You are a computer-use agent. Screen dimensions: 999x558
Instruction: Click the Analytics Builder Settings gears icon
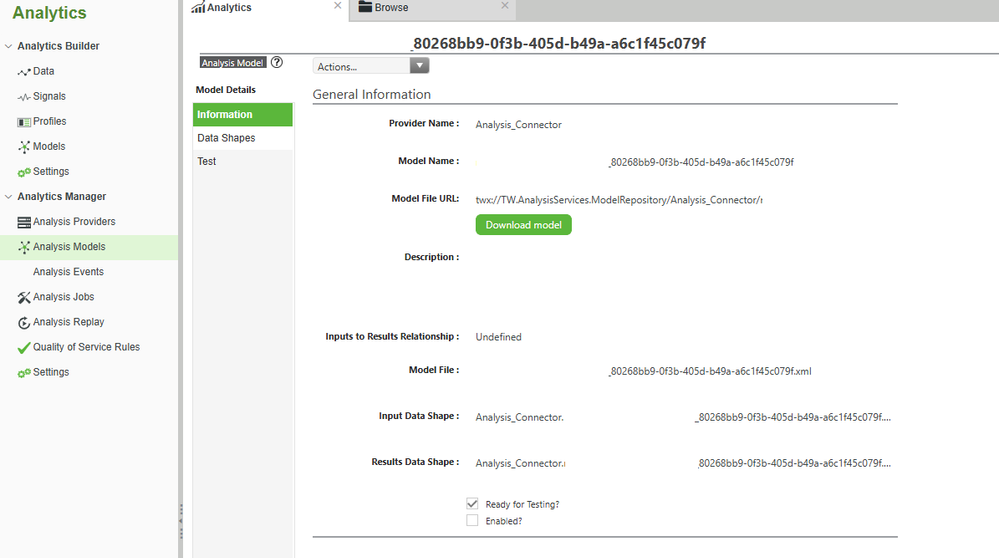pos(24,172)
